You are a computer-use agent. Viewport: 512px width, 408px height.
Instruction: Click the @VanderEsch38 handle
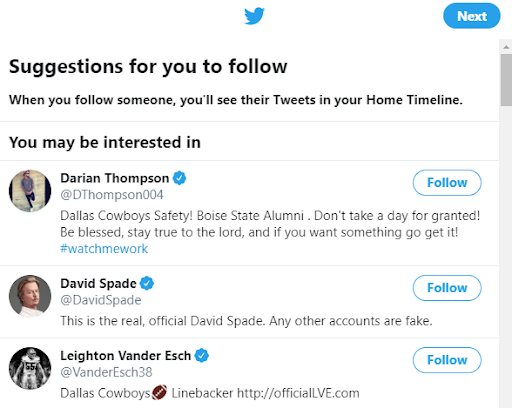[x=106, y=372]
